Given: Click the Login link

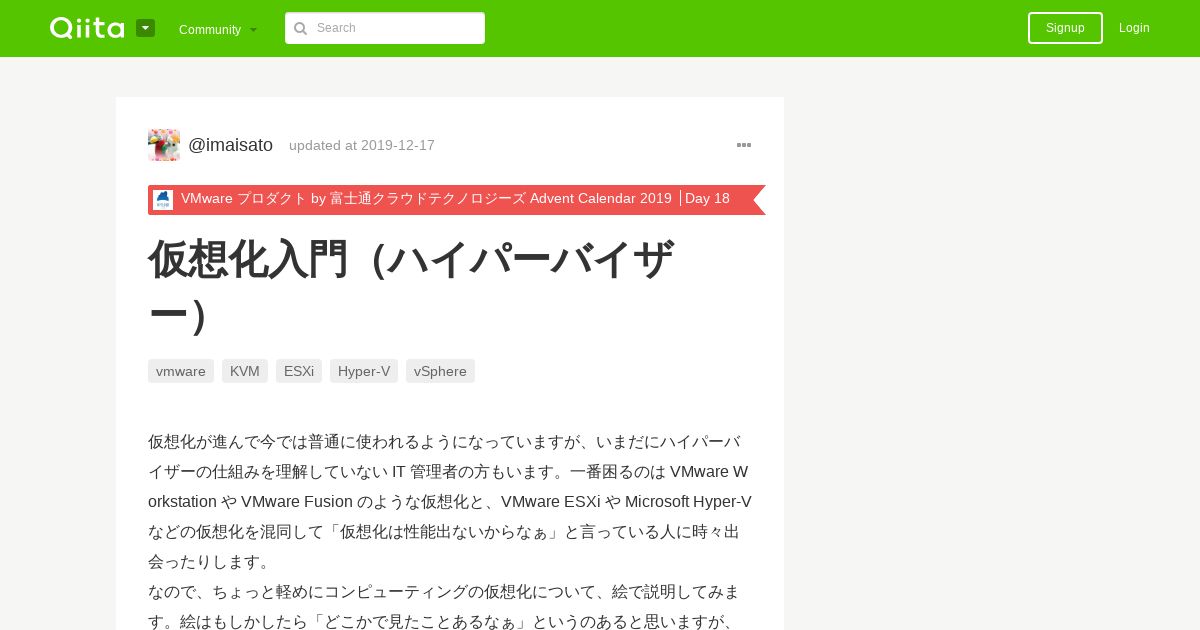Looking at the screenshot, I should click(1134, 28).
